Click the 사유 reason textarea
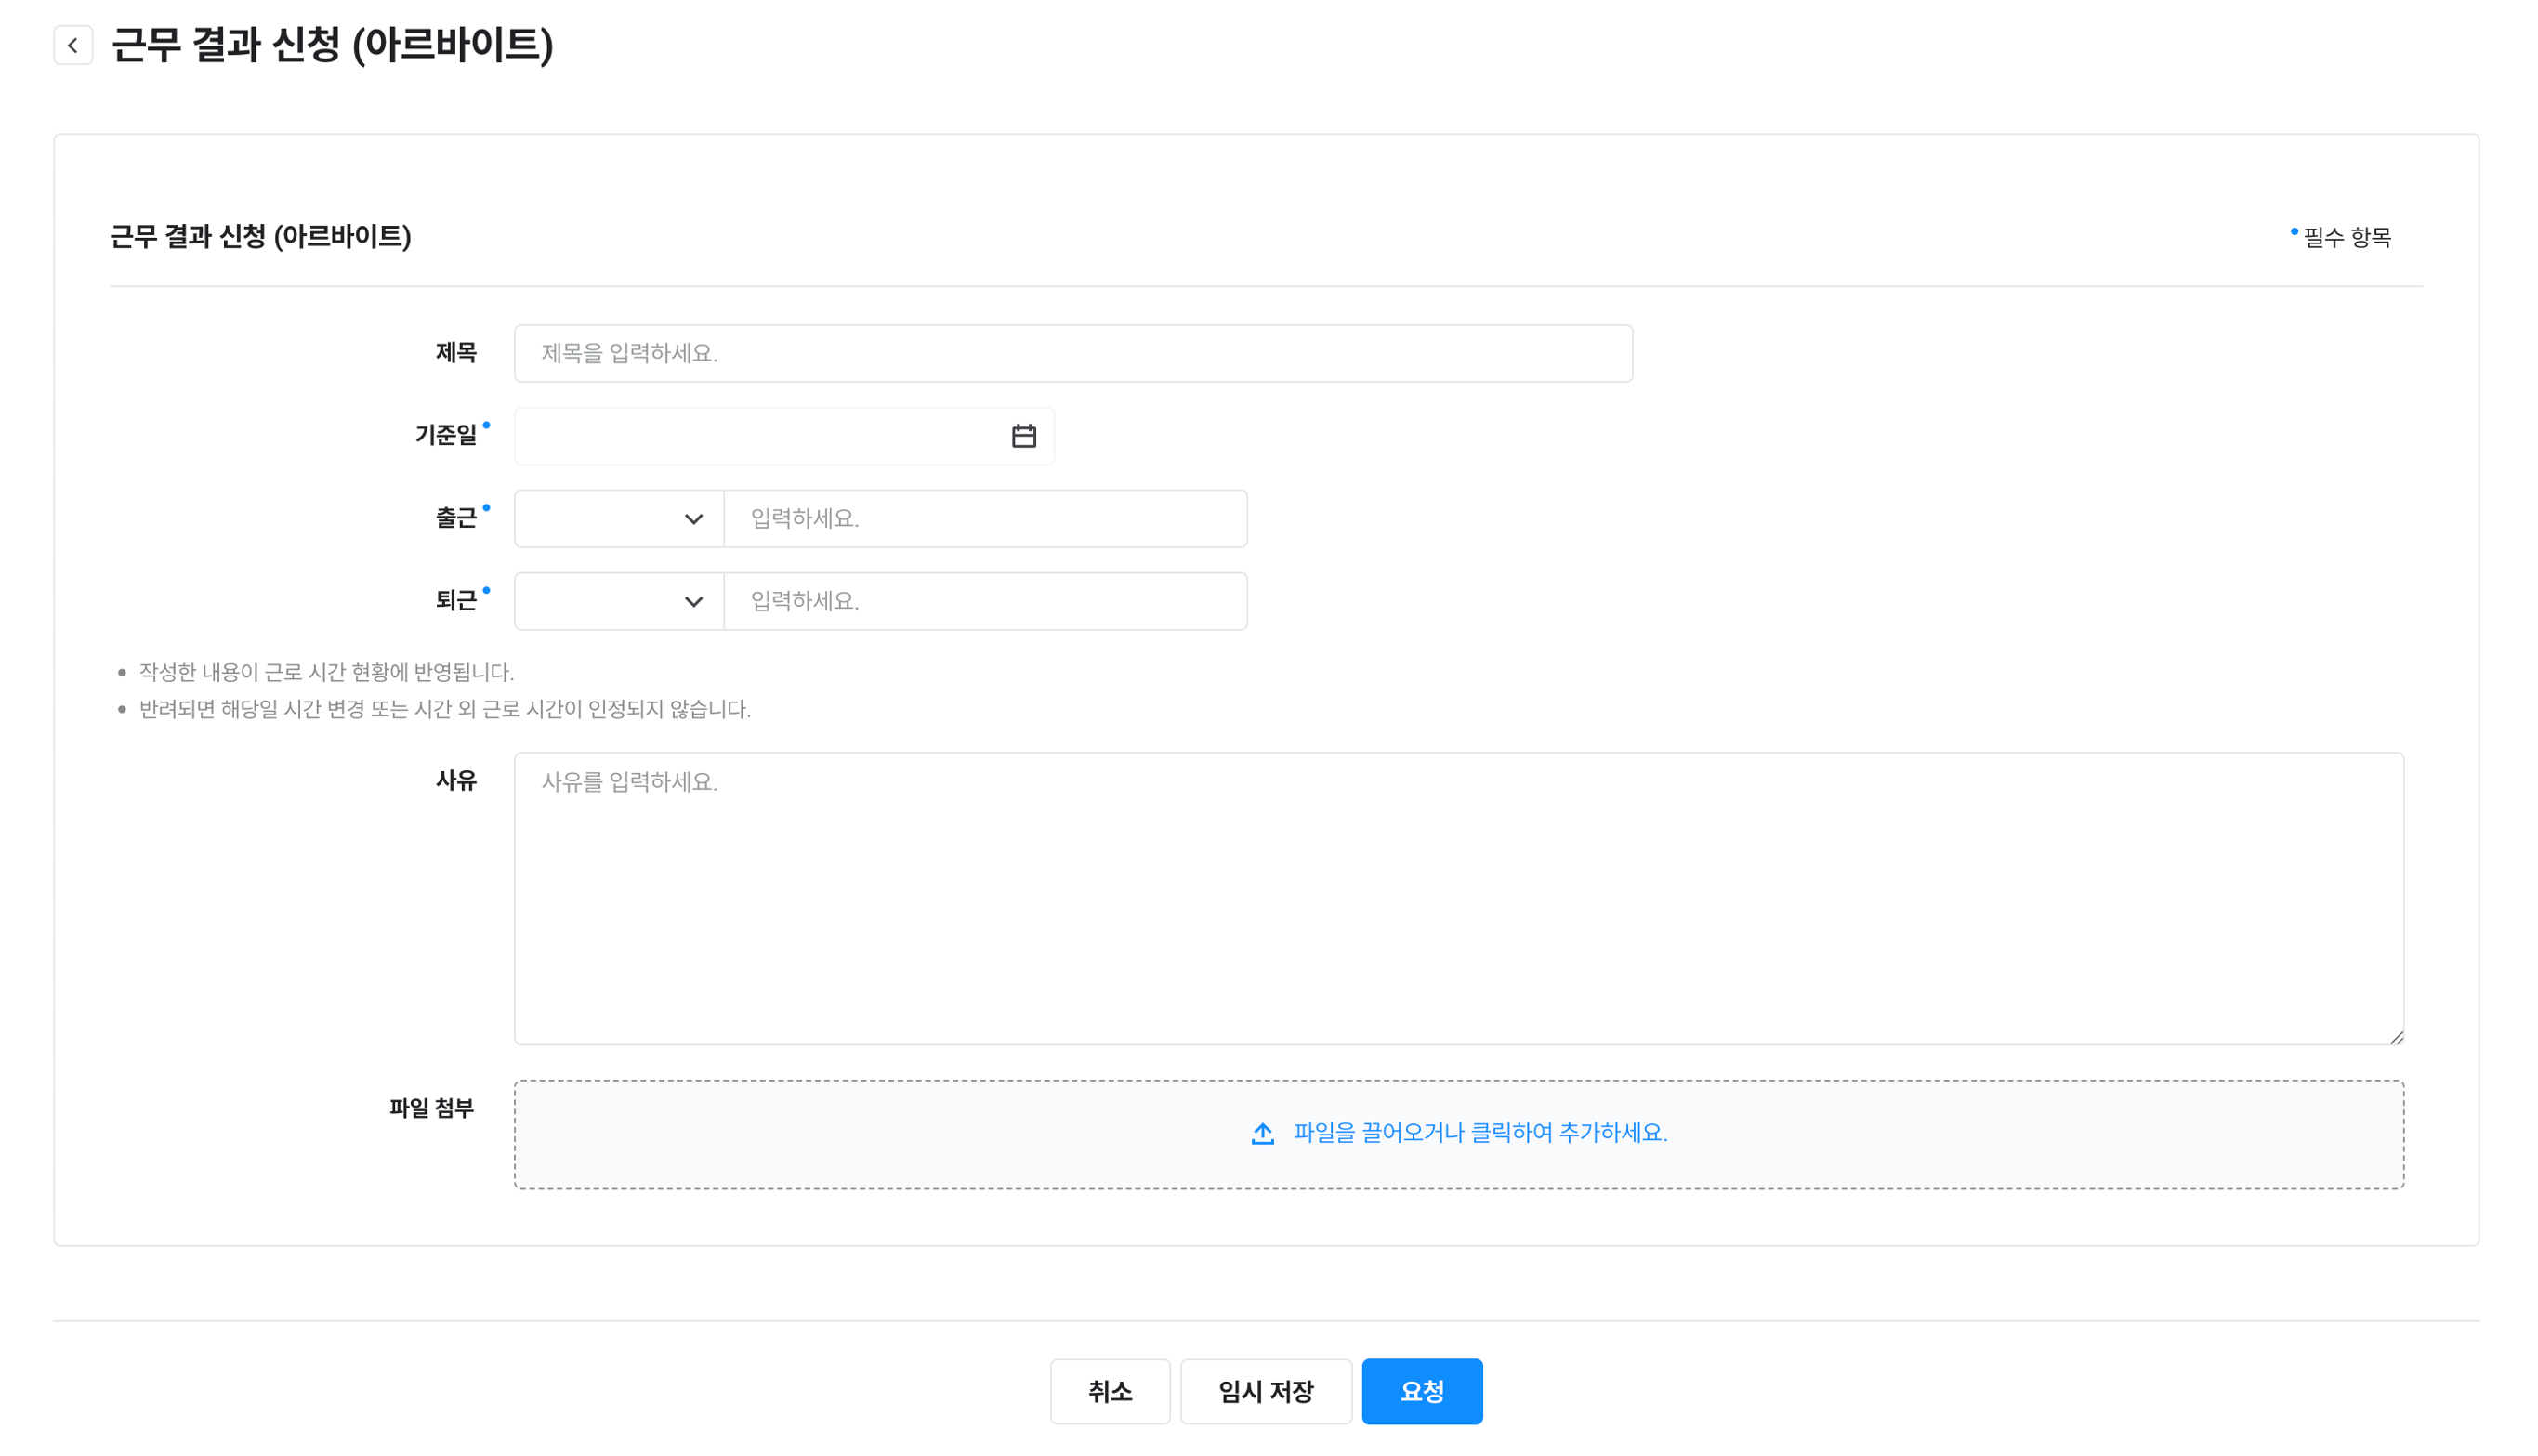2538x1456 pixels. click(x=1458, y=898)
